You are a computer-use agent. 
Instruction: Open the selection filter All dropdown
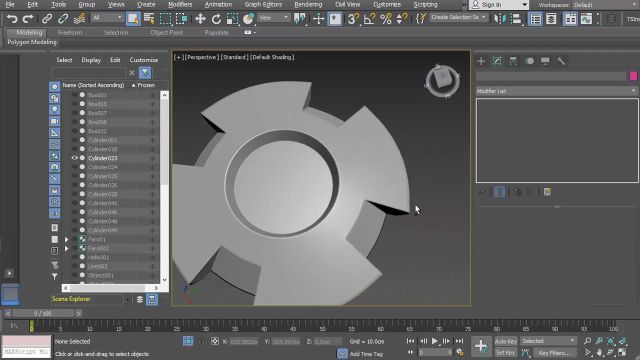[x=107, y=18]
